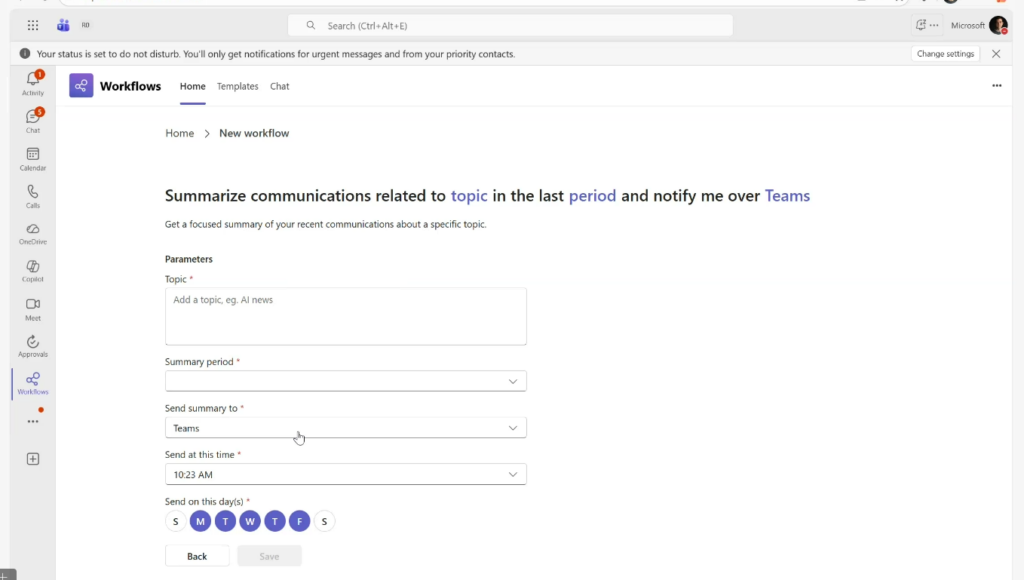Enable Sunday in send days
1024x580 pixels.
[175, 521]
